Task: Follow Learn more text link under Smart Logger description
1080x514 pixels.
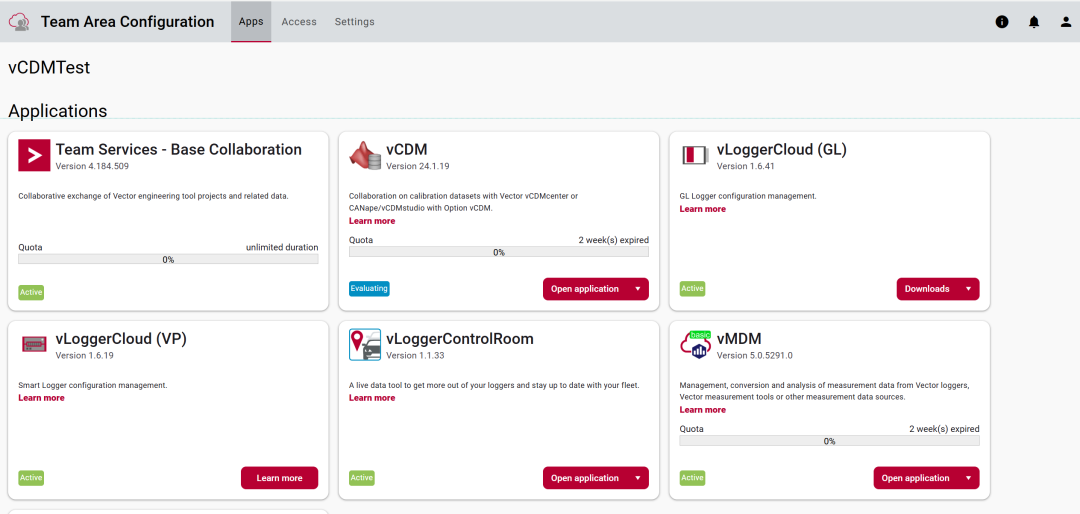Action: tap(41, 398)
